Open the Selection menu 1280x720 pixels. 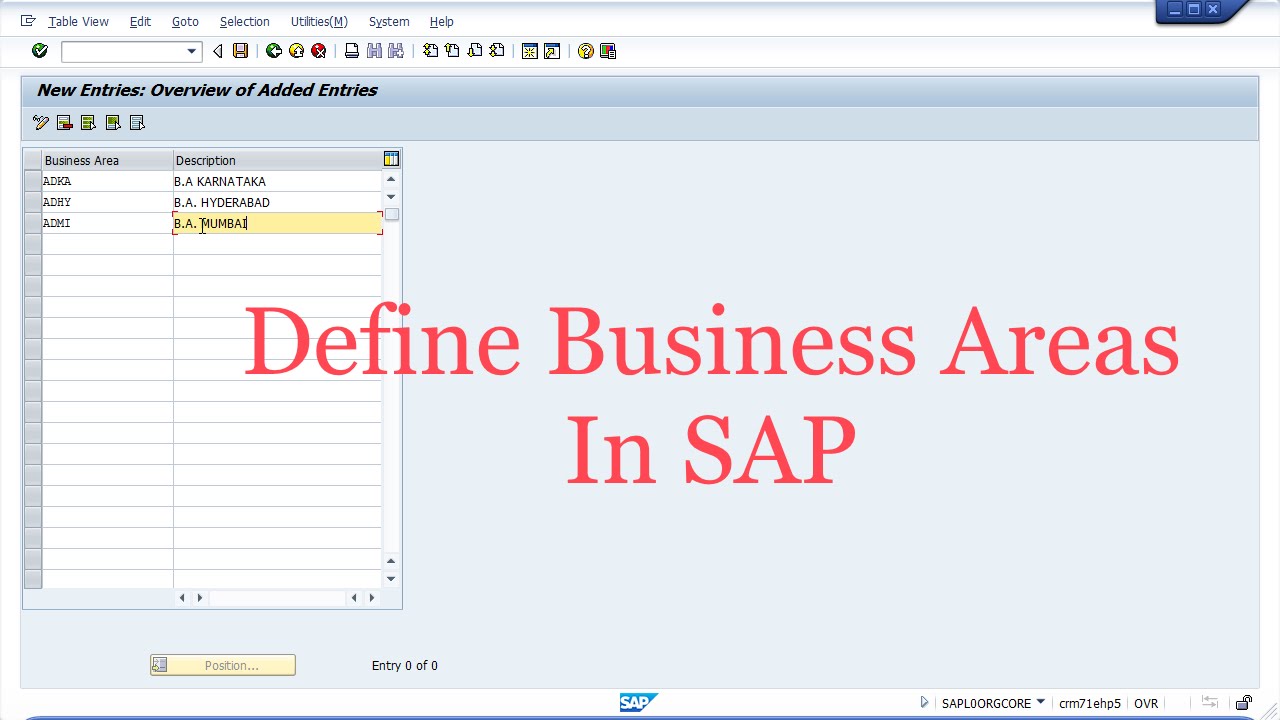pyautogui.click(x=245, y=21)
